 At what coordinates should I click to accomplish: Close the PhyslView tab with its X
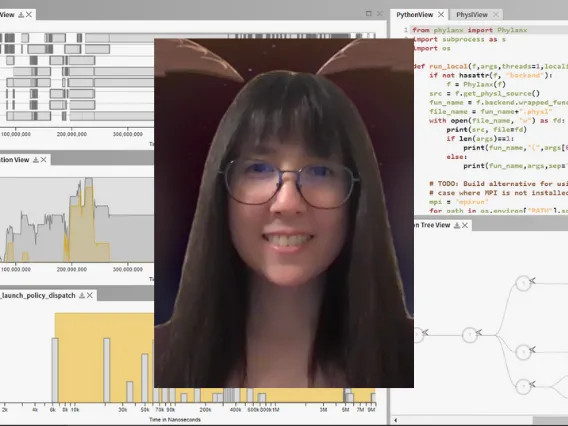(496, 15)
